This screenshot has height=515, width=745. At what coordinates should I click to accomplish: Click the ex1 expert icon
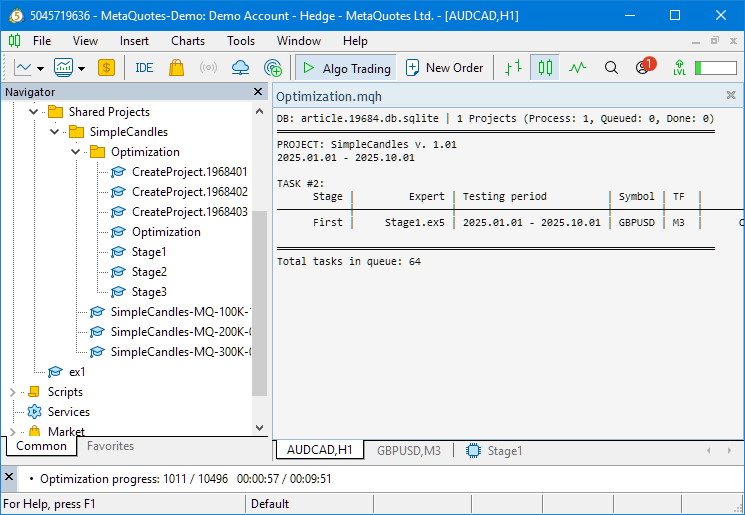(x=55, y=372)
